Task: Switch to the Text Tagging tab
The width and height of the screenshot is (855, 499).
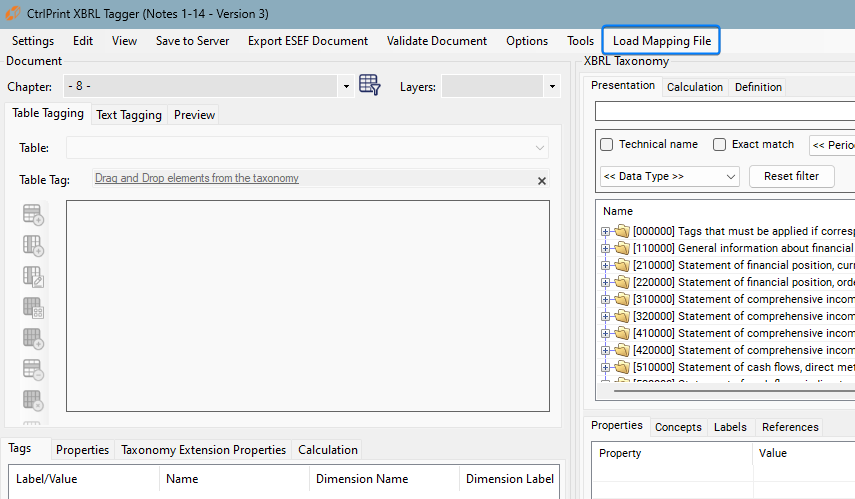Action: click(128, 115)
